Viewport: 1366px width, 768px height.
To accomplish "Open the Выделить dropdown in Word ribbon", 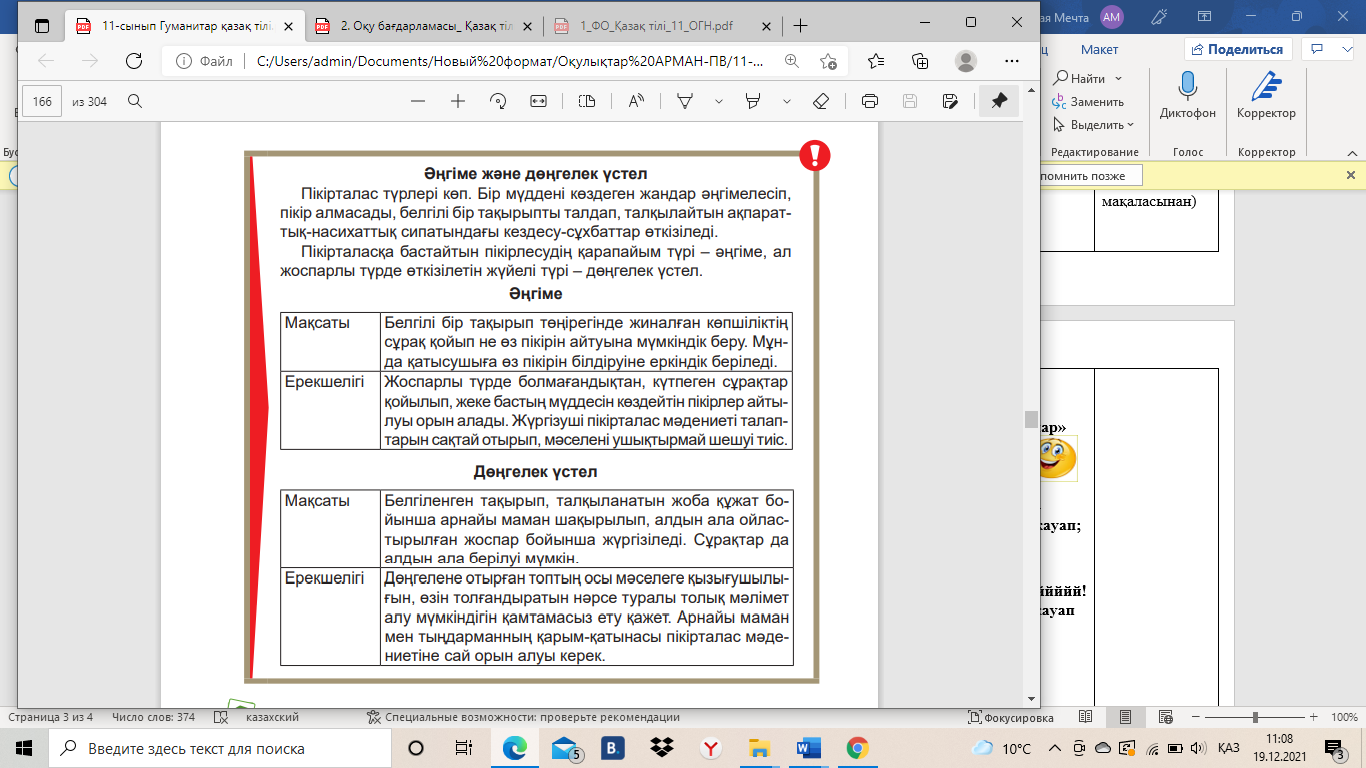I will click(x=1097, y=125).
